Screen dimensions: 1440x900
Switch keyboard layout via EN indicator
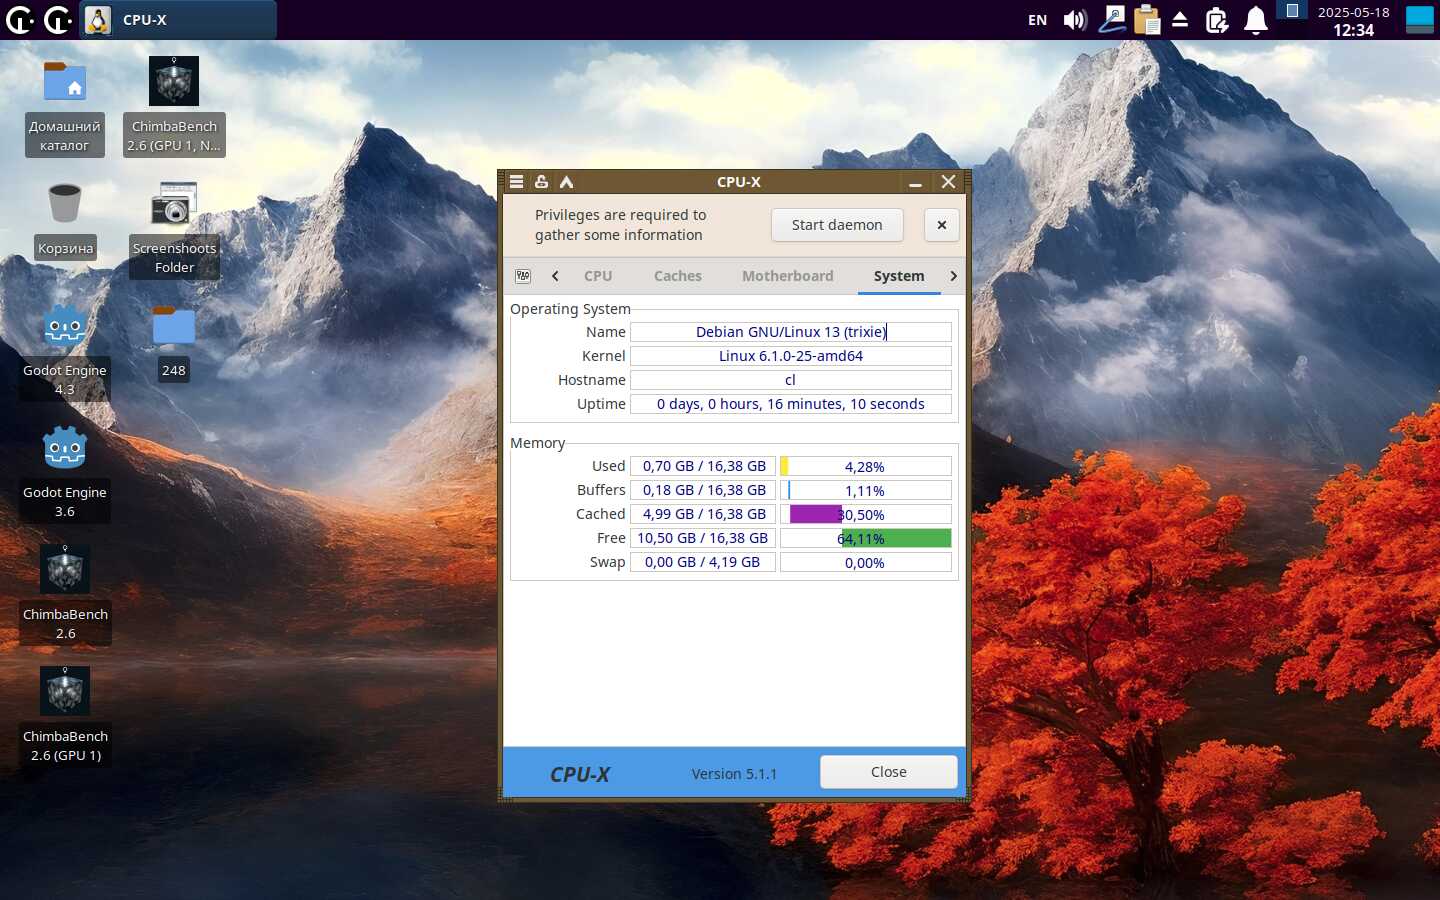(1037, 20)
